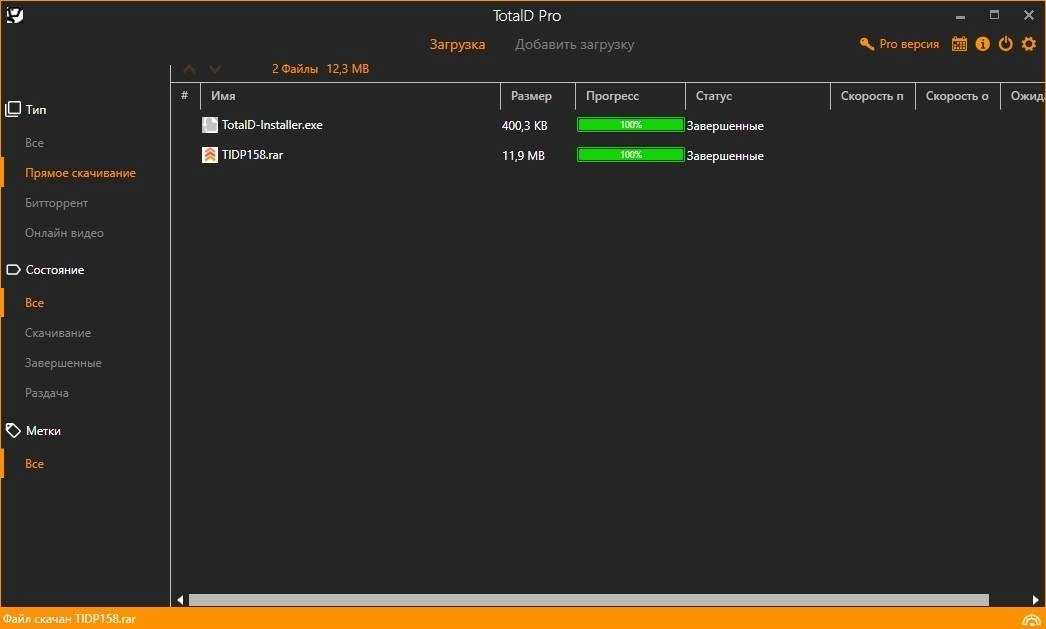Image resolution: width=1046 pixels, height=629 pixels.
Task: Click the Метки tag icon
Action: (x=13, y=431)
